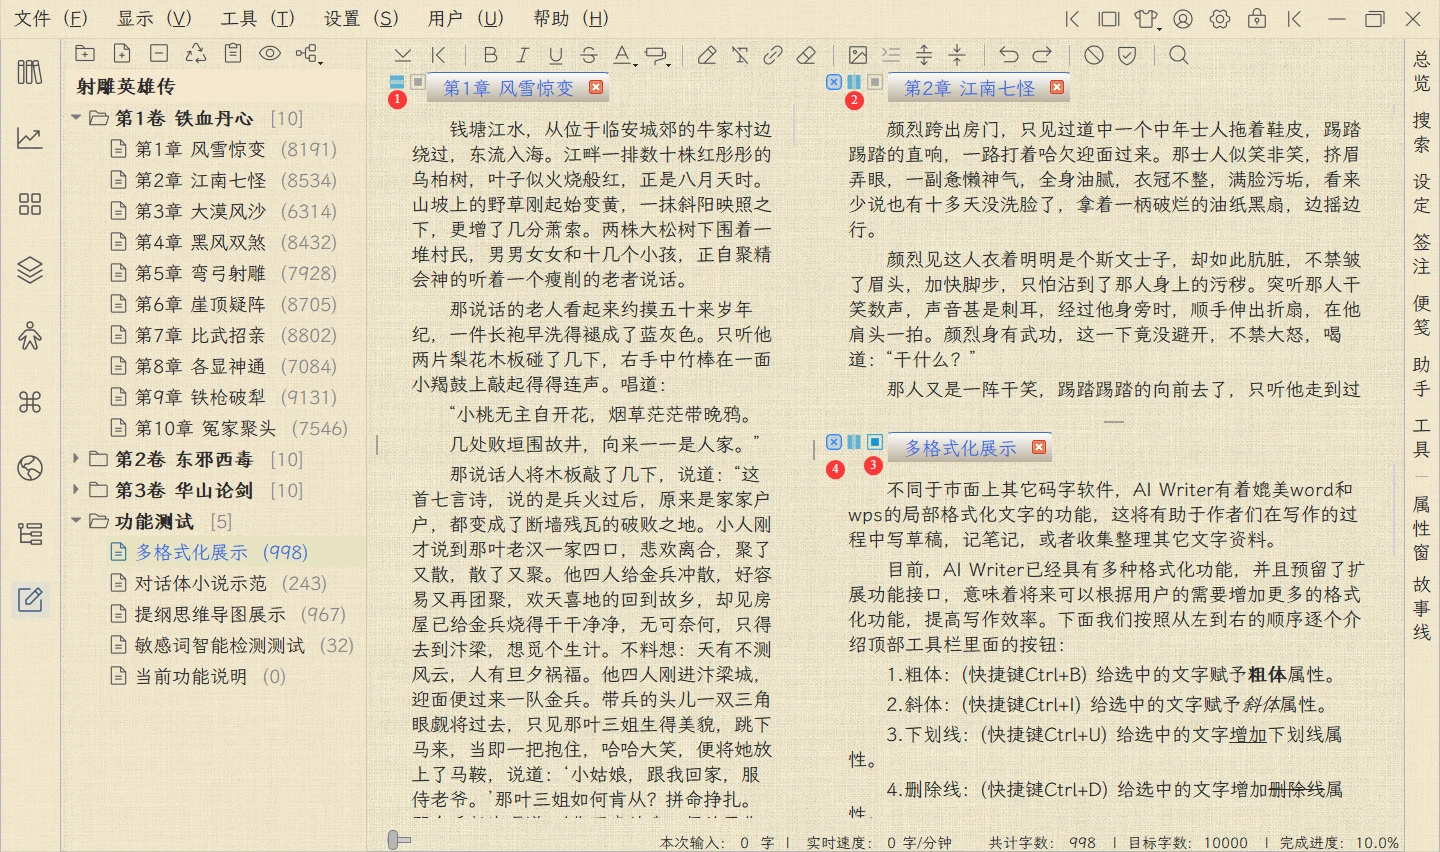Open the command-symbol sidebar icon
The image size is (1440, 852).
pyautogui.click(x=30, y=402)
